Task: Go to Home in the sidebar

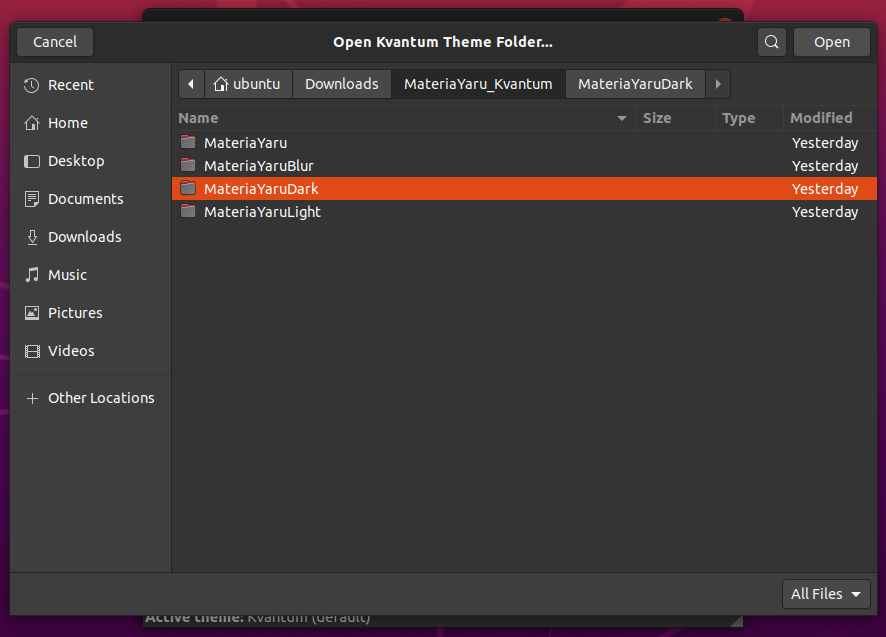Action: pyautogui.click(x=90, y=123)
